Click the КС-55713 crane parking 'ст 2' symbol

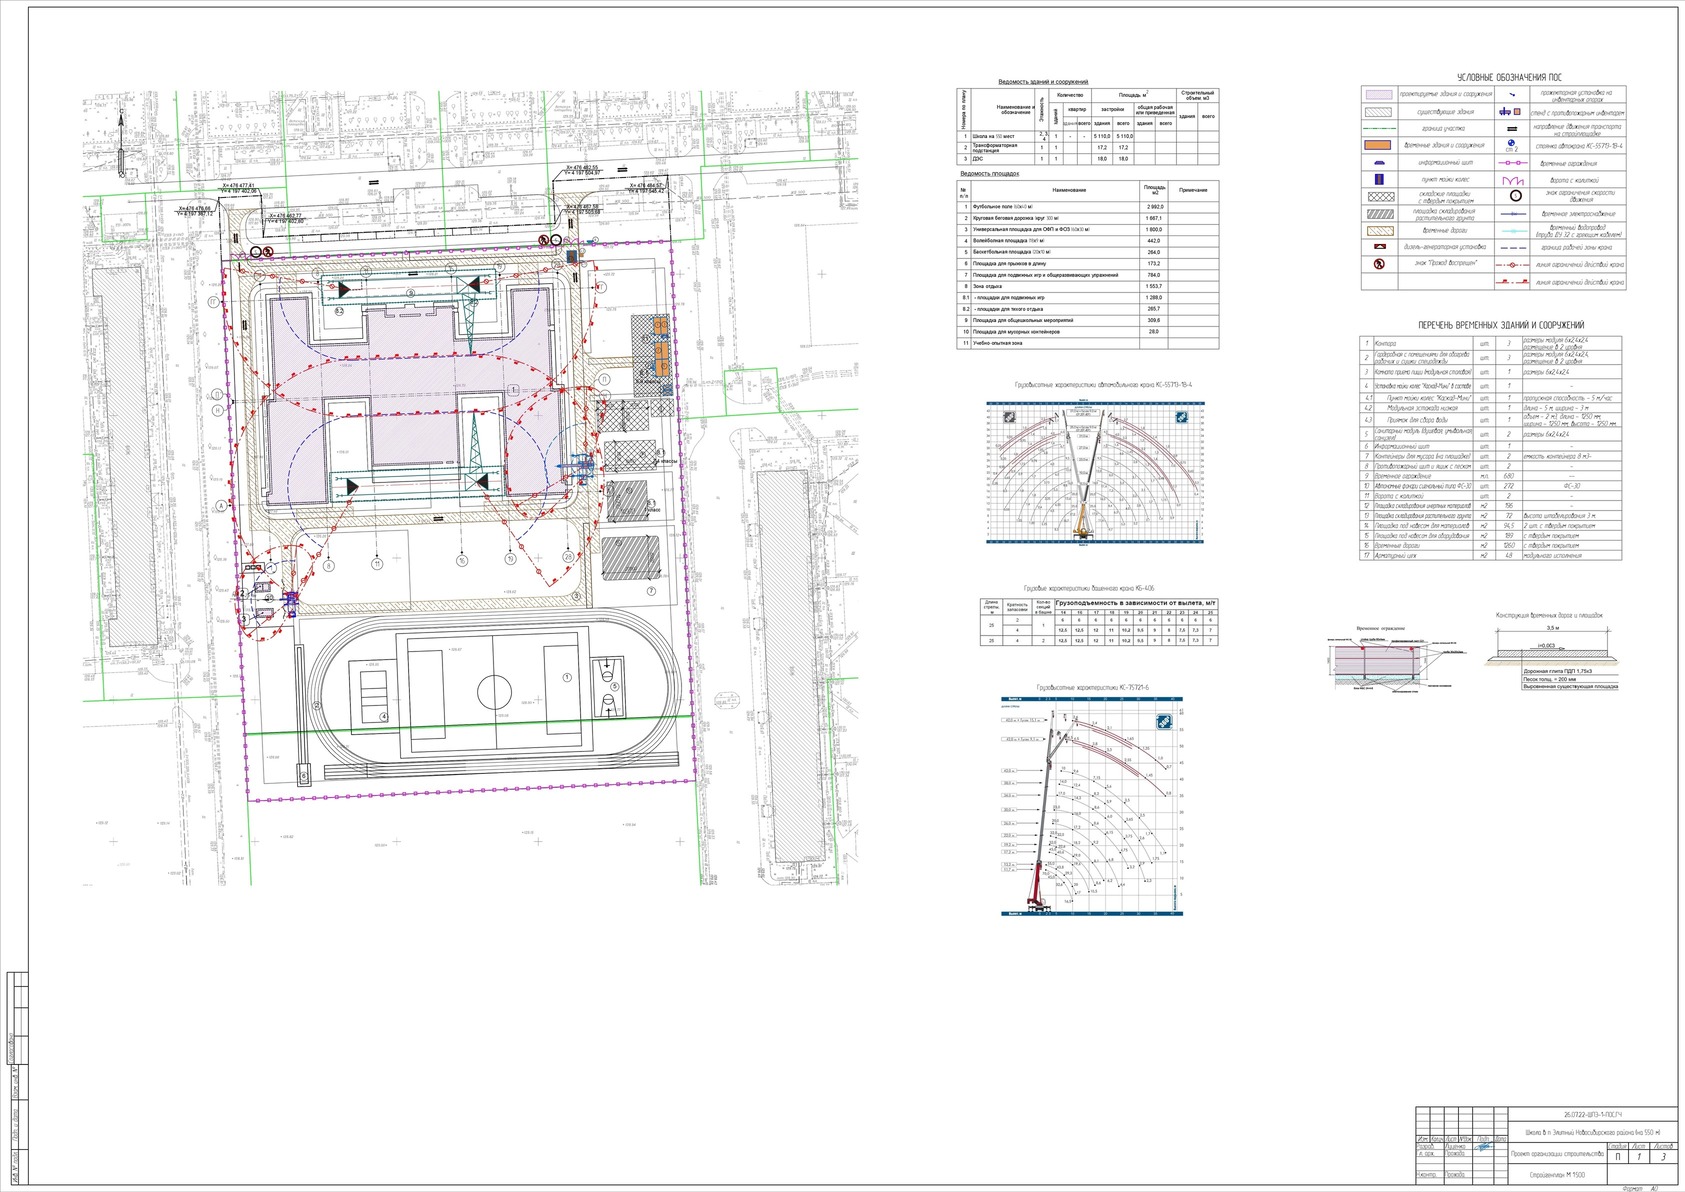[x=1511, y=146]
